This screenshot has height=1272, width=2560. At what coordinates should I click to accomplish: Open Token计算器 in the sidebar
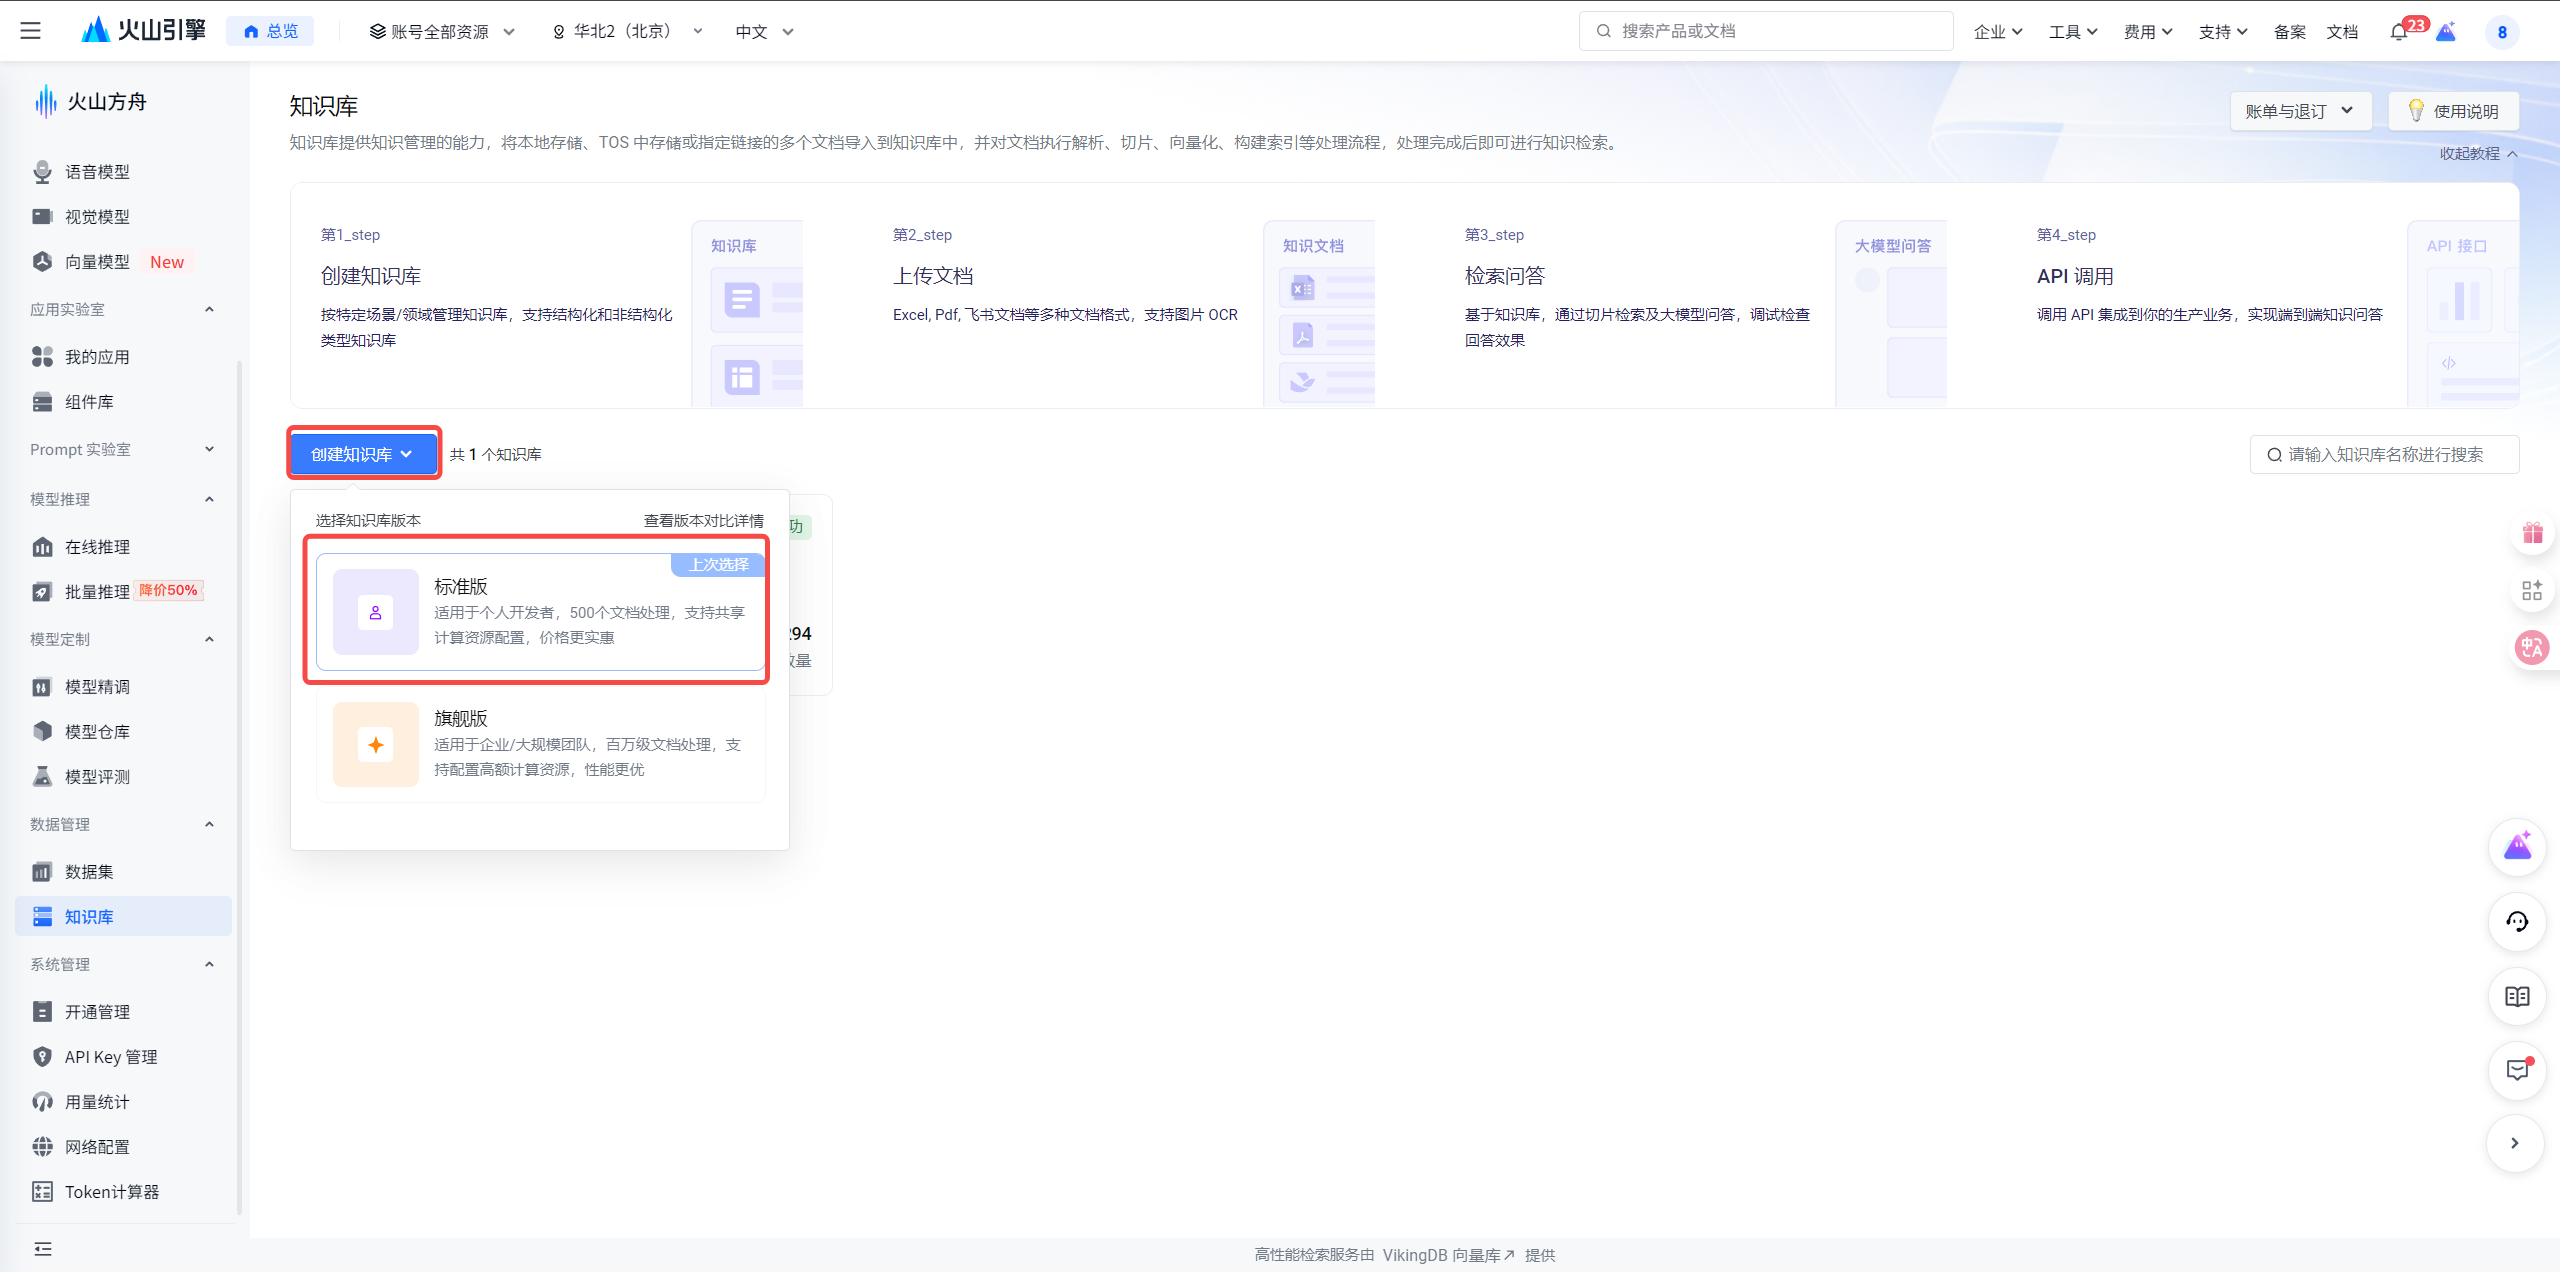click(x=122, y=1192)
